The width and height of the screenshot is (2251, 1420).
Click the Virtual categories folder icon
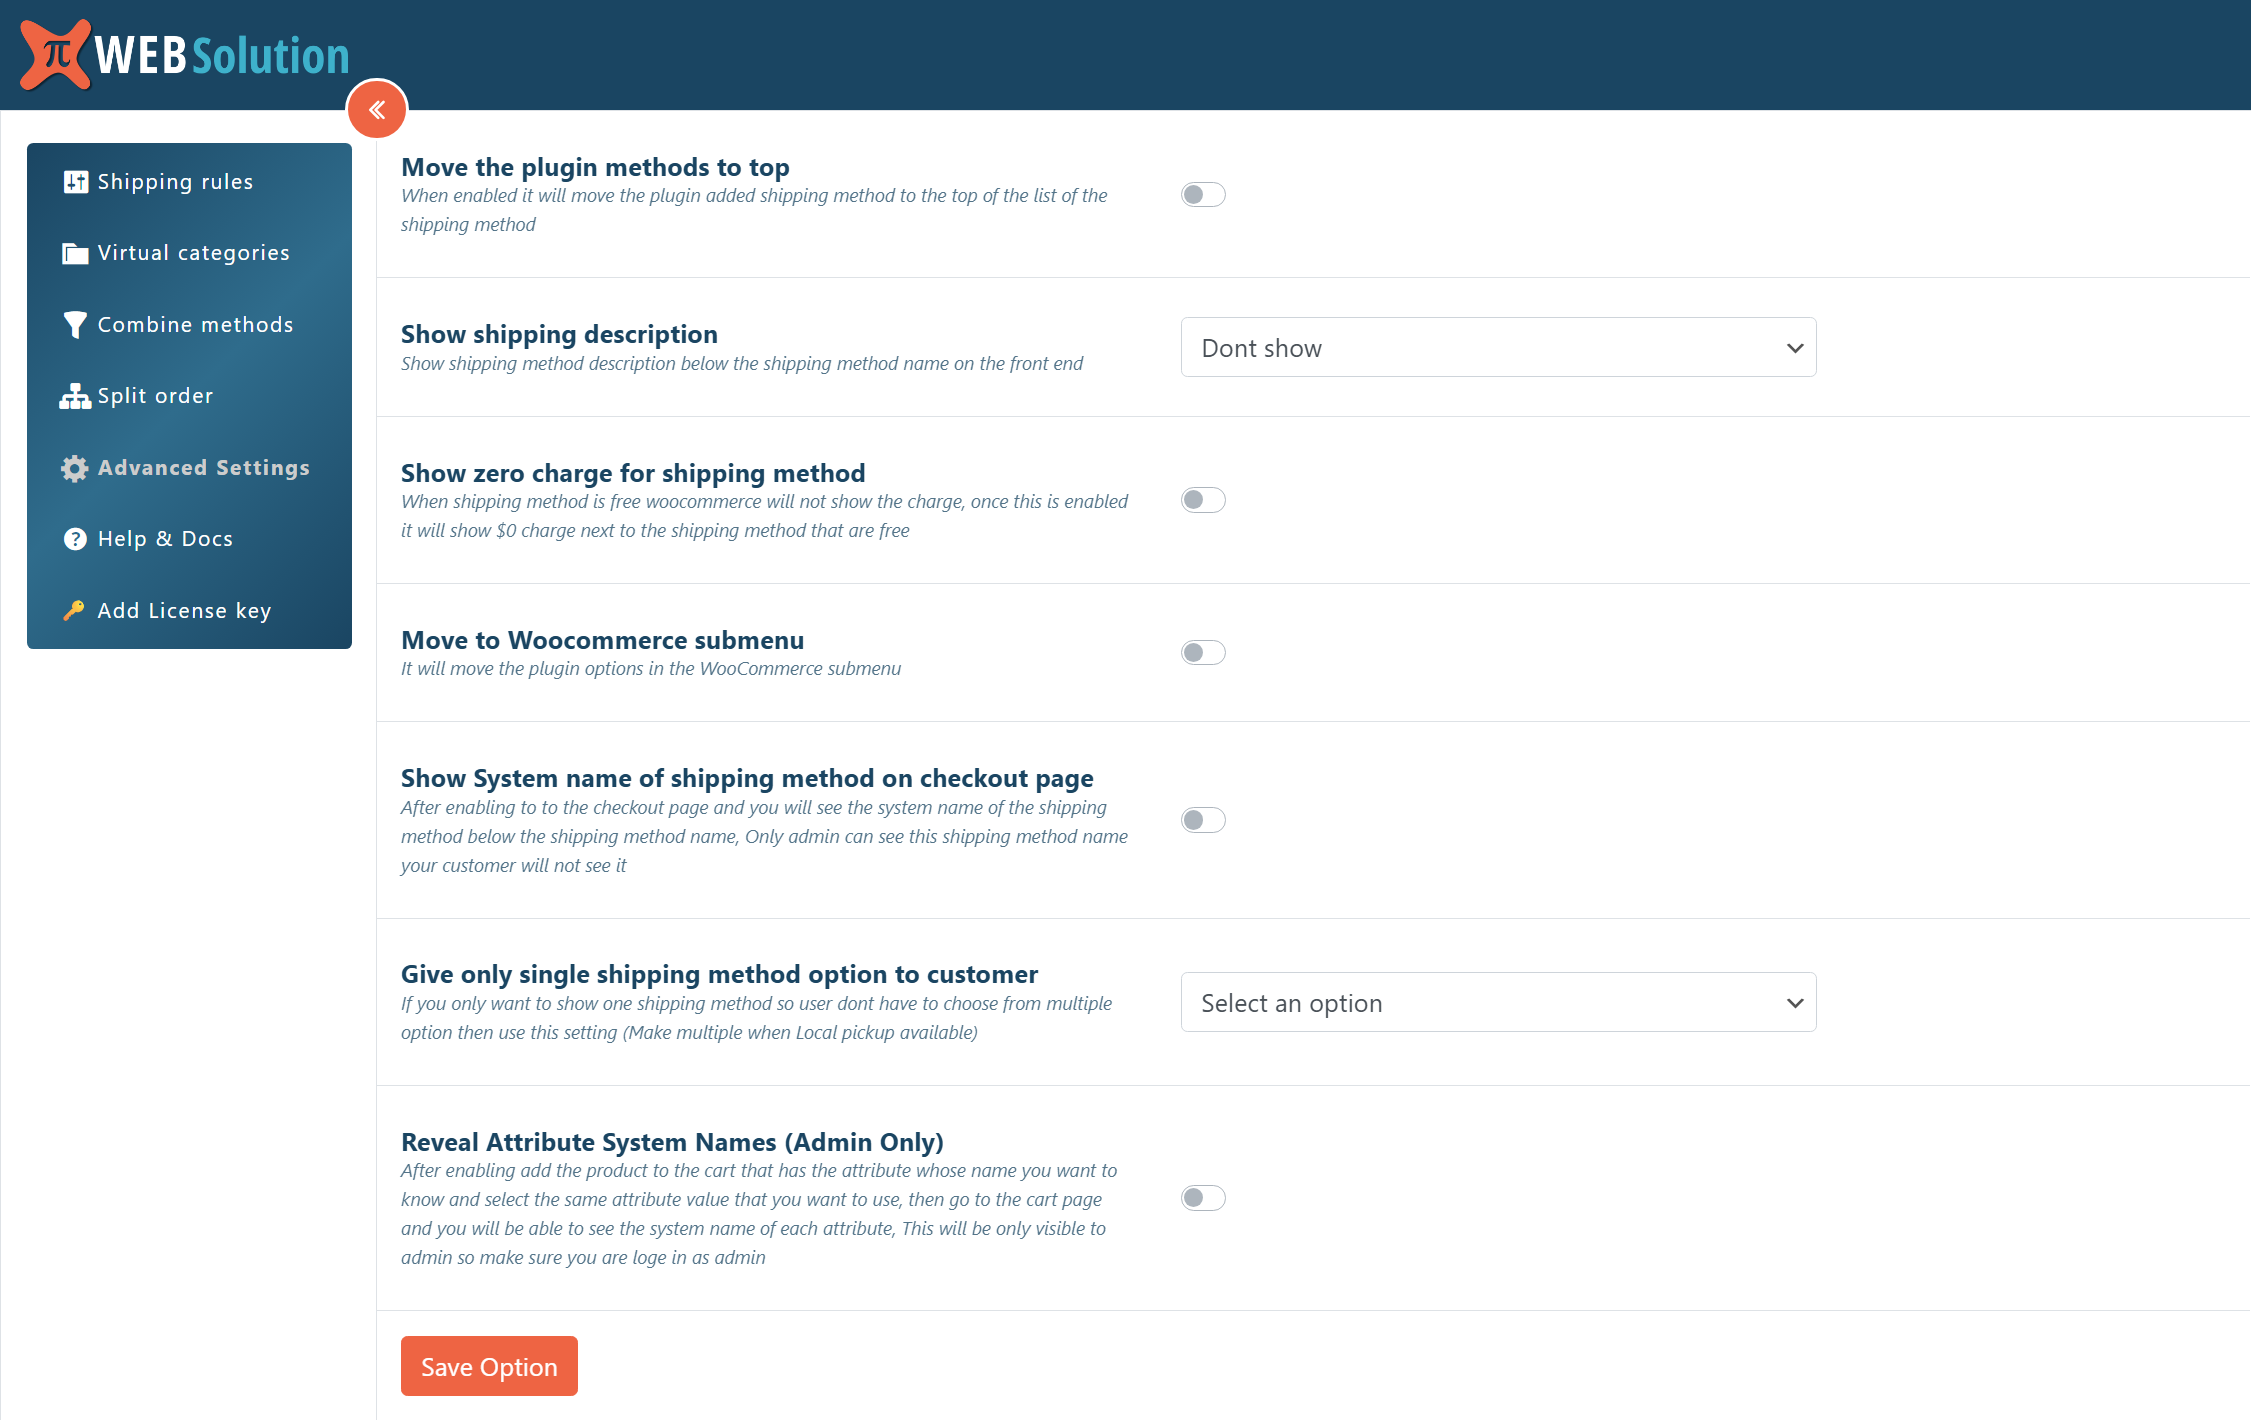pos(75,254)
